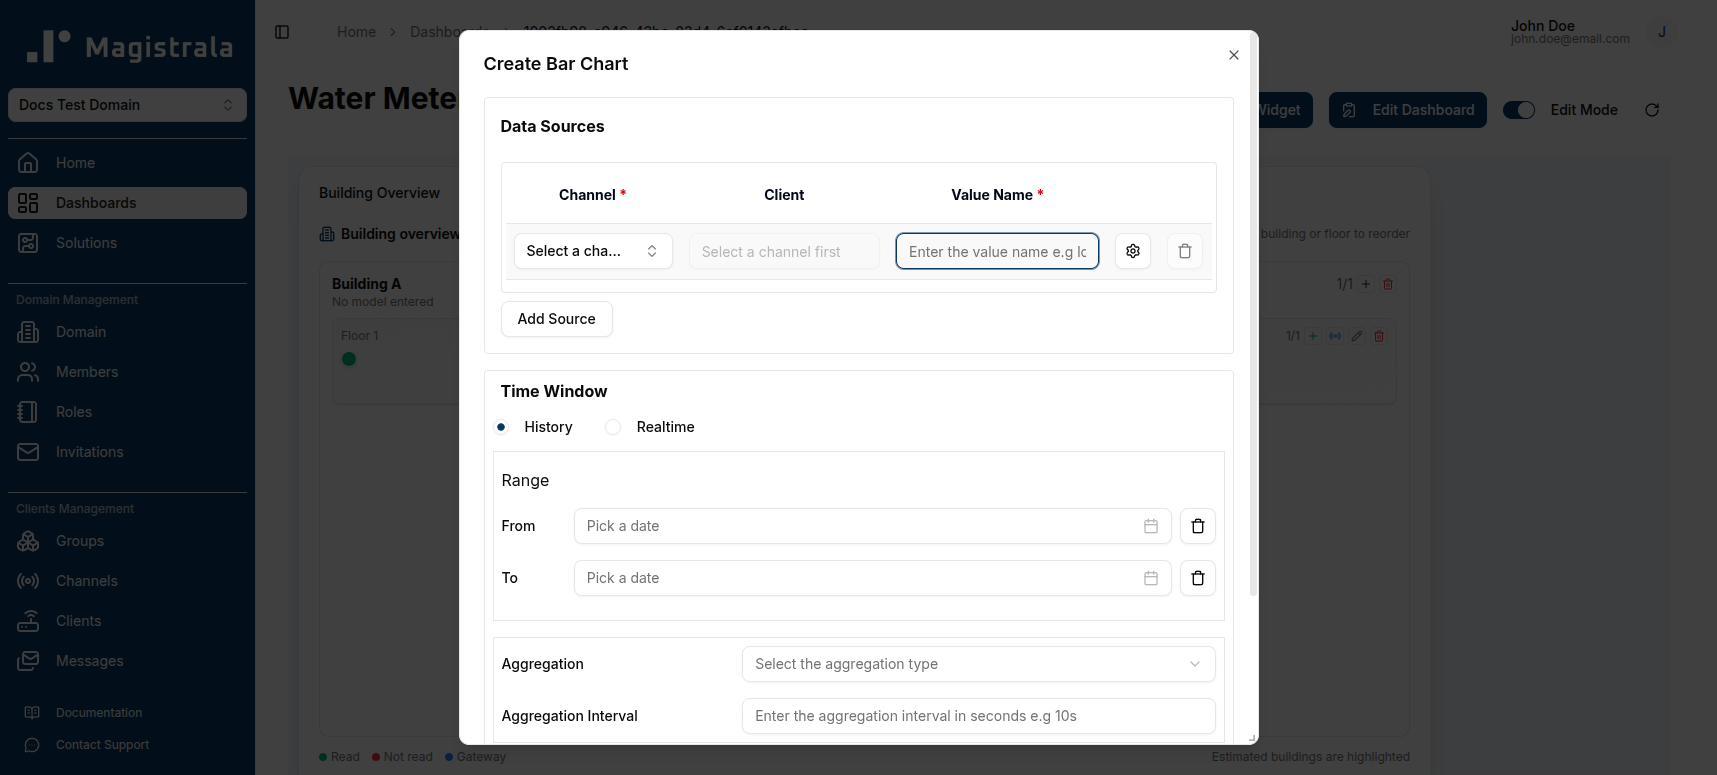Add a floor to Building A plus icon
1717x775 pixels.
click(x=1366, y=284)
